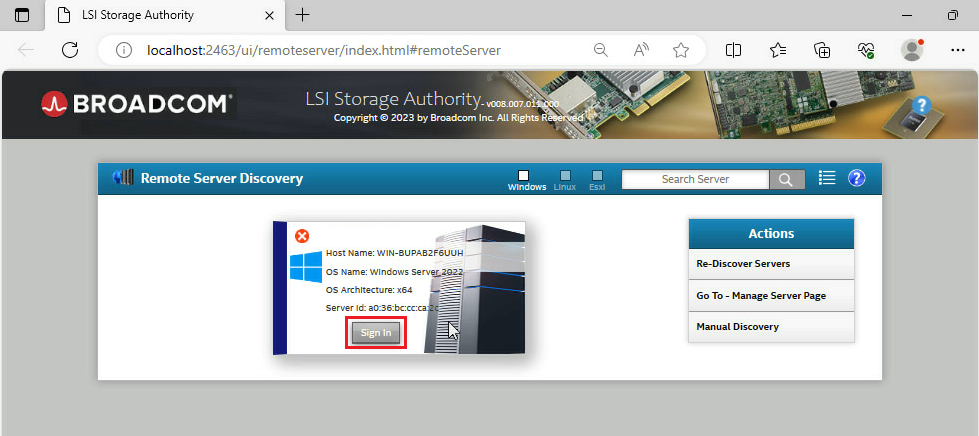Click the server tower image on card
This screenshot has width=979, height=436.
[475, 289]
